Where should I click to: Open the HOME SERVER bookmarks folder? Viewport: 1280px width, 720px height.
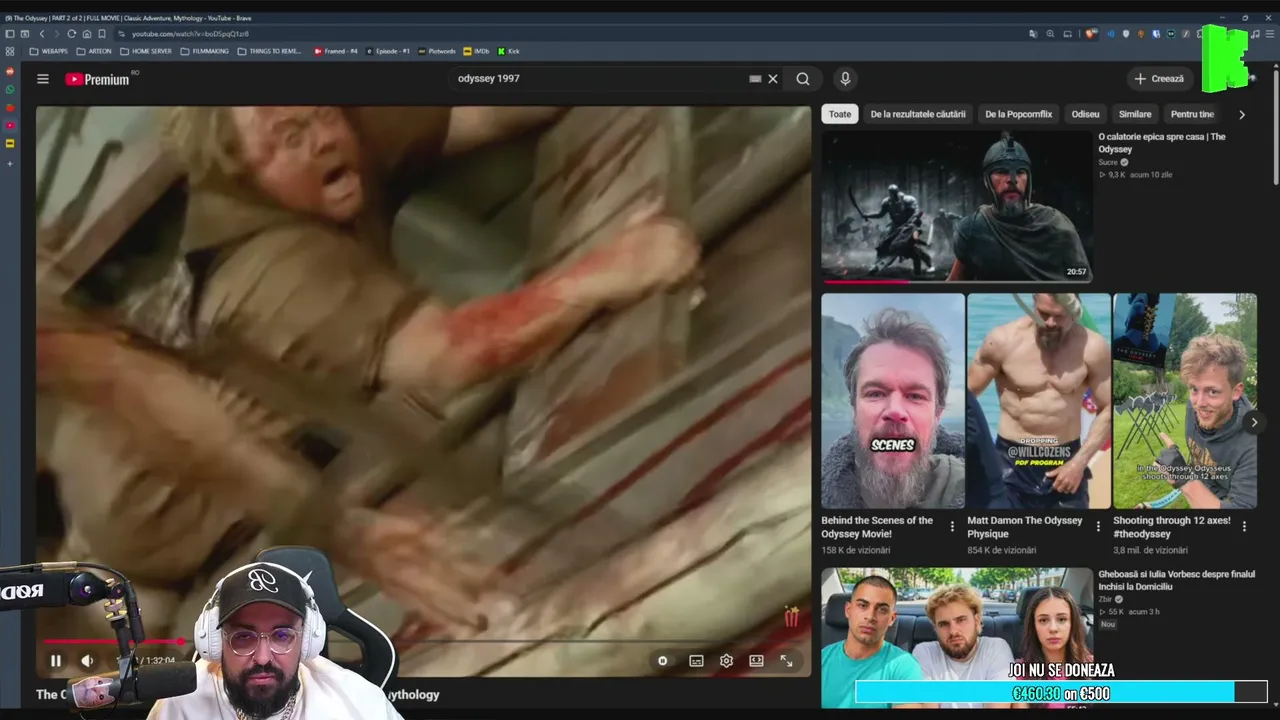point(146,51)
